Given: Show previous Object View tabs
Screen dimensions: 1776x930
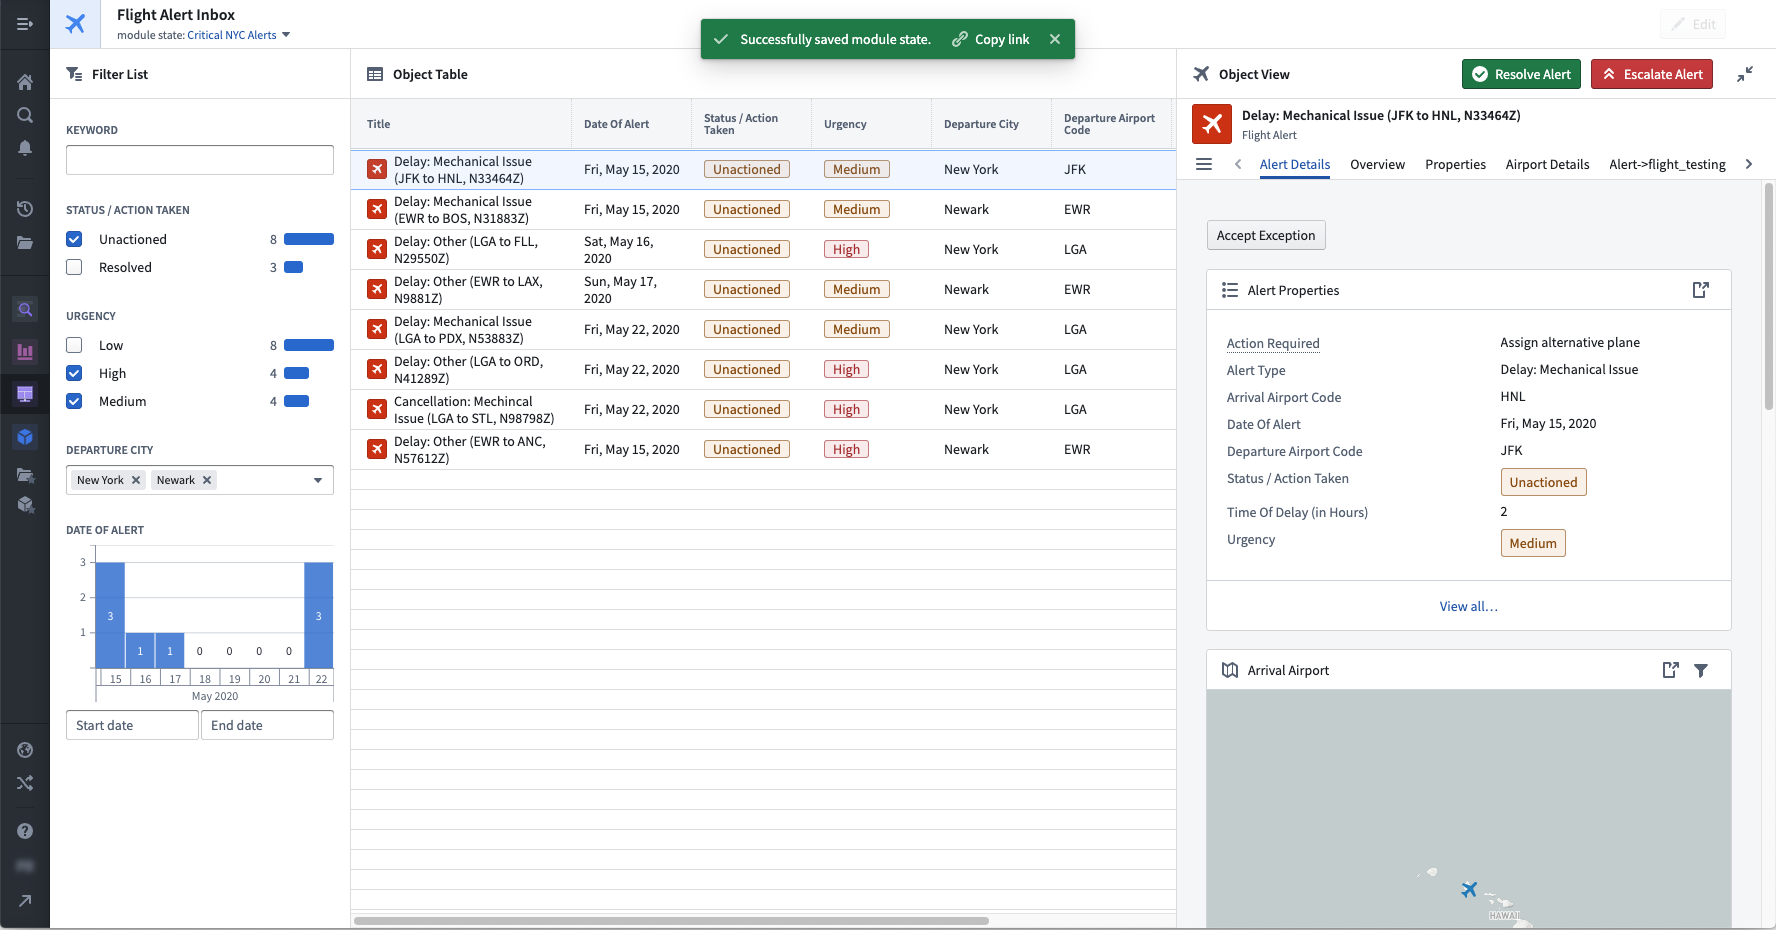Looking at the screenshot, I should [x=1238, y=164].
